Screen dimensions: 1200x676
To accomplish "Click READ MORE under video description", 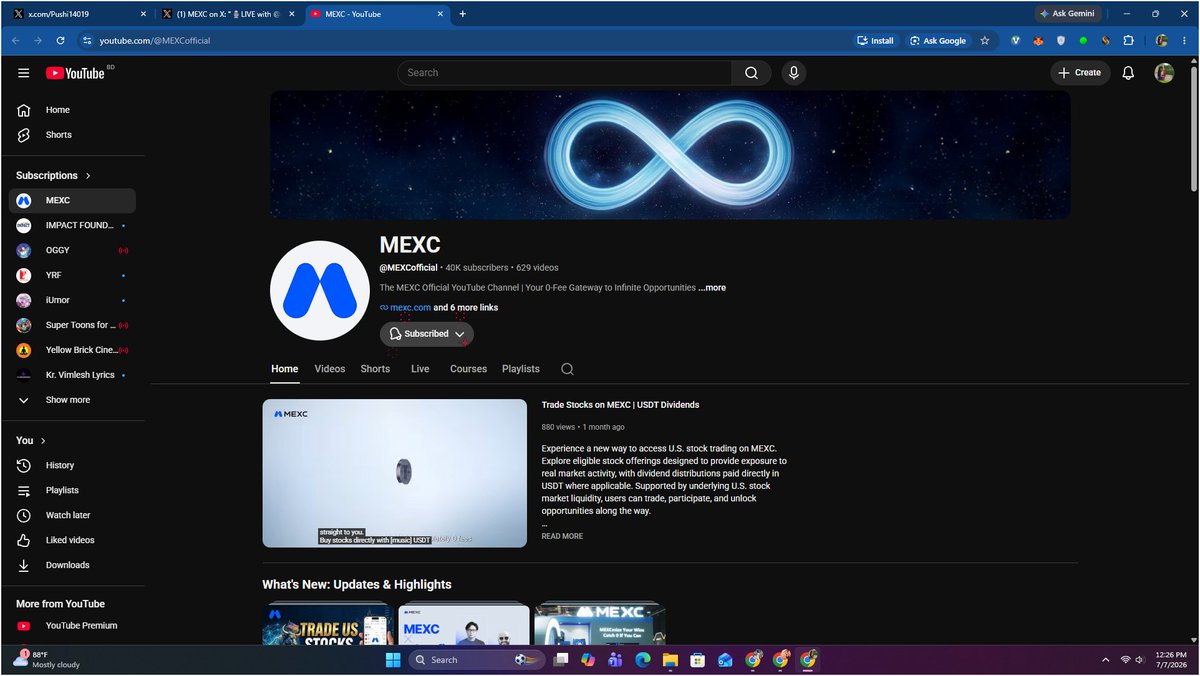I will point(562,537).
